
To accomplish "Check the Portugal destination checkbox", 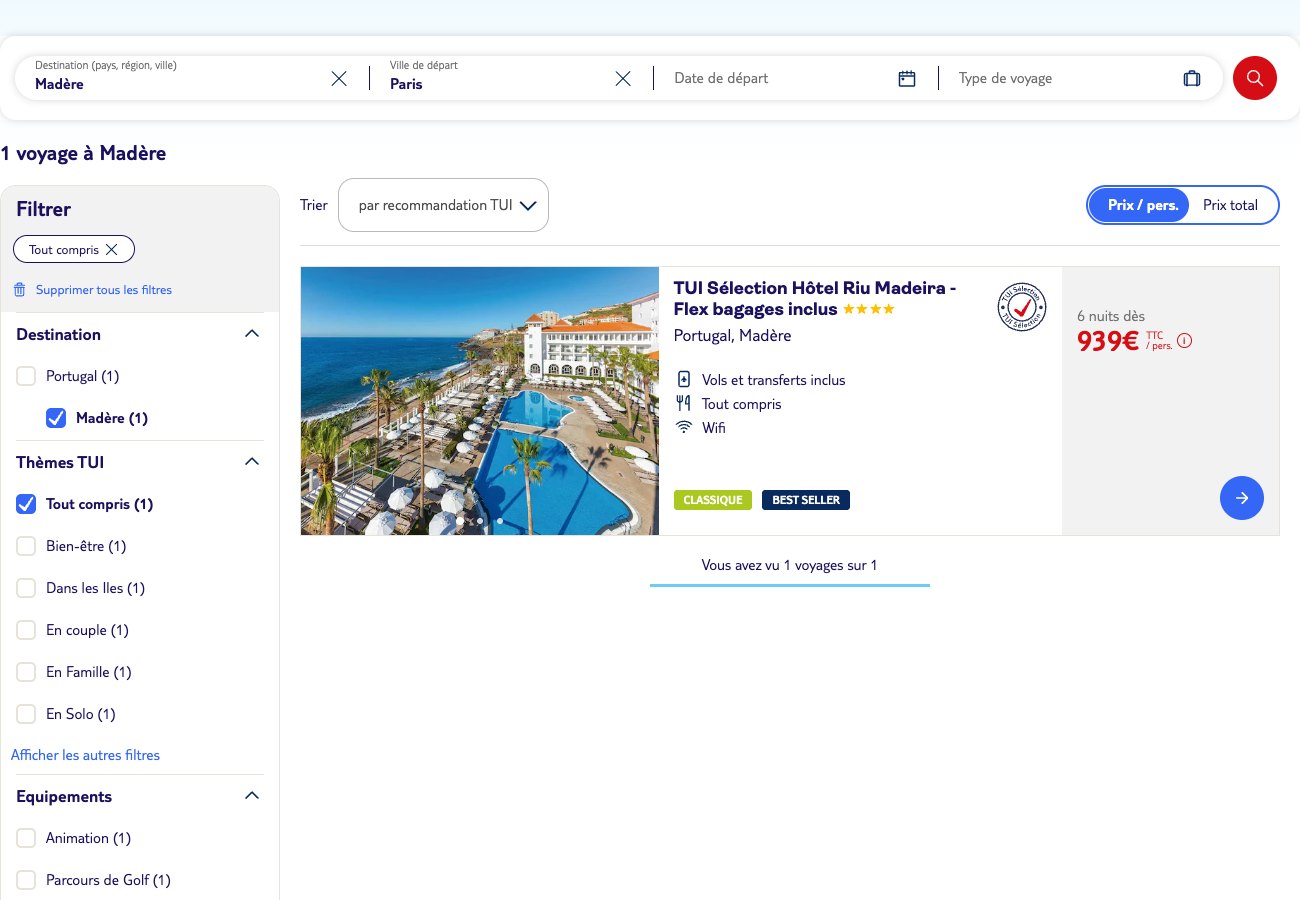I will tap(26, 376).
